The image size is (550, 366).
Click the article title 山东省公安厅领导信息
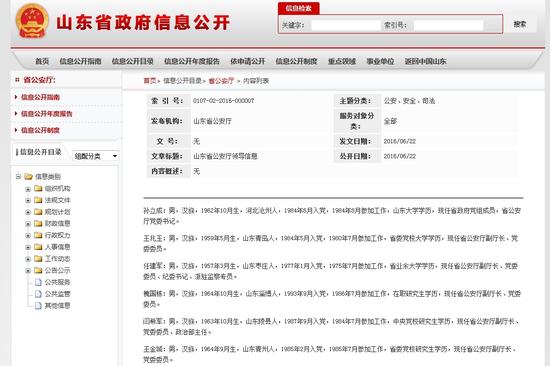225,156
